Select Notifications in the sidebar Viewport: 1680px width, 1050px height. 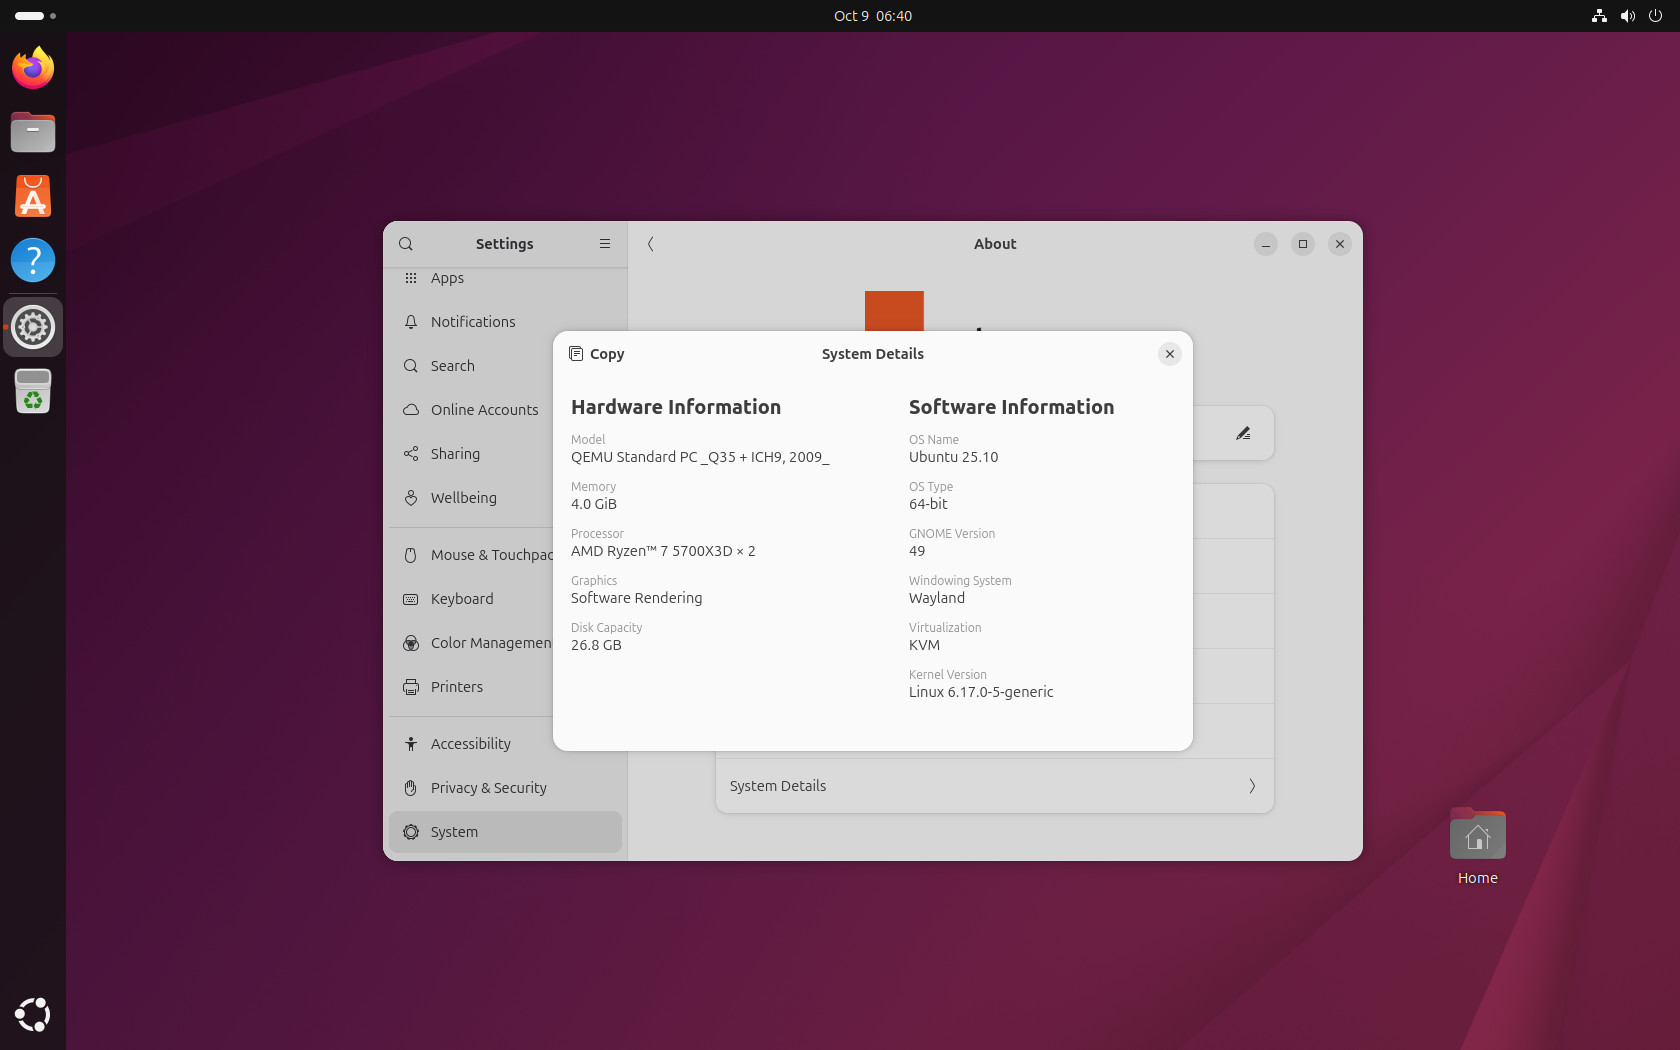[x=473, y=322]
